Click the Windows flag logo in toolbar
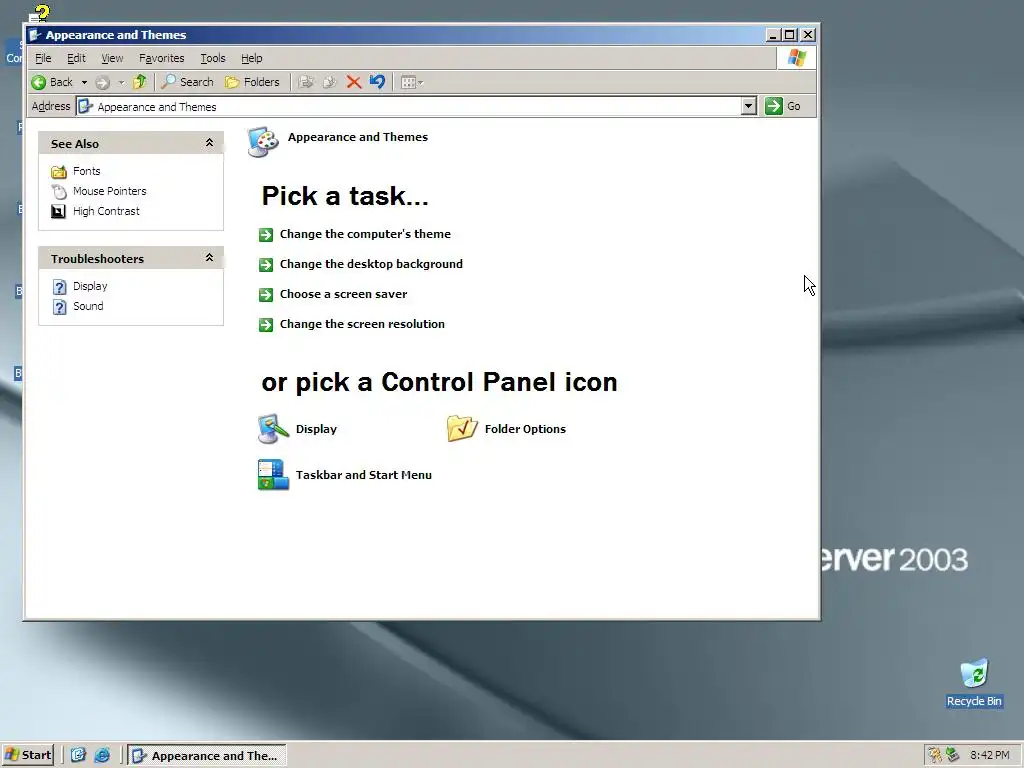This screenshot has width=1024, height=768. pyautogui.click(x=797, y=58)
